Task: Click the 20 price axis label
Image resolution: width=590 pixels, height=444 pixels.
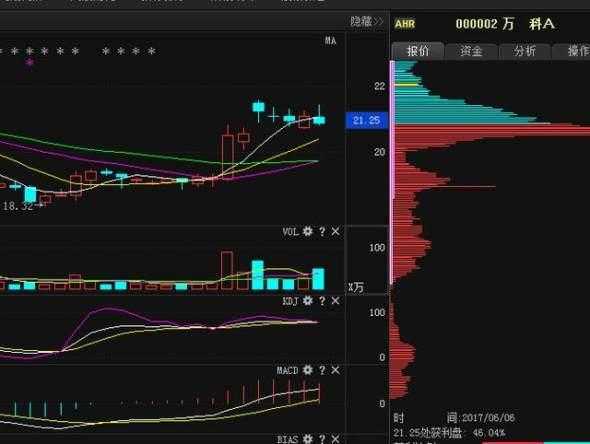Action: coord(380,152)
